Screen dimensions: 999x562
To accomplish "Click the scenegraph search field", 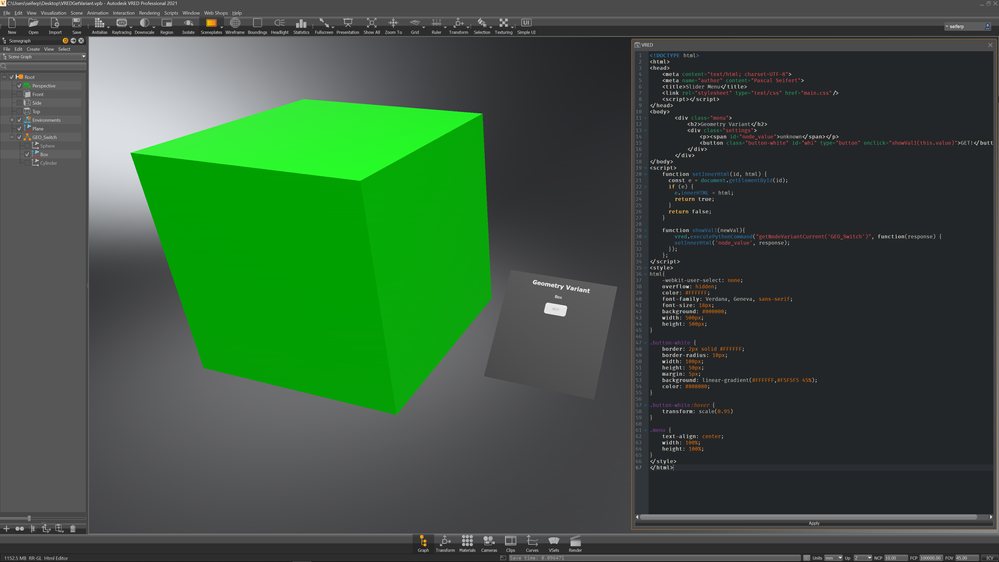I will (43, 66).
